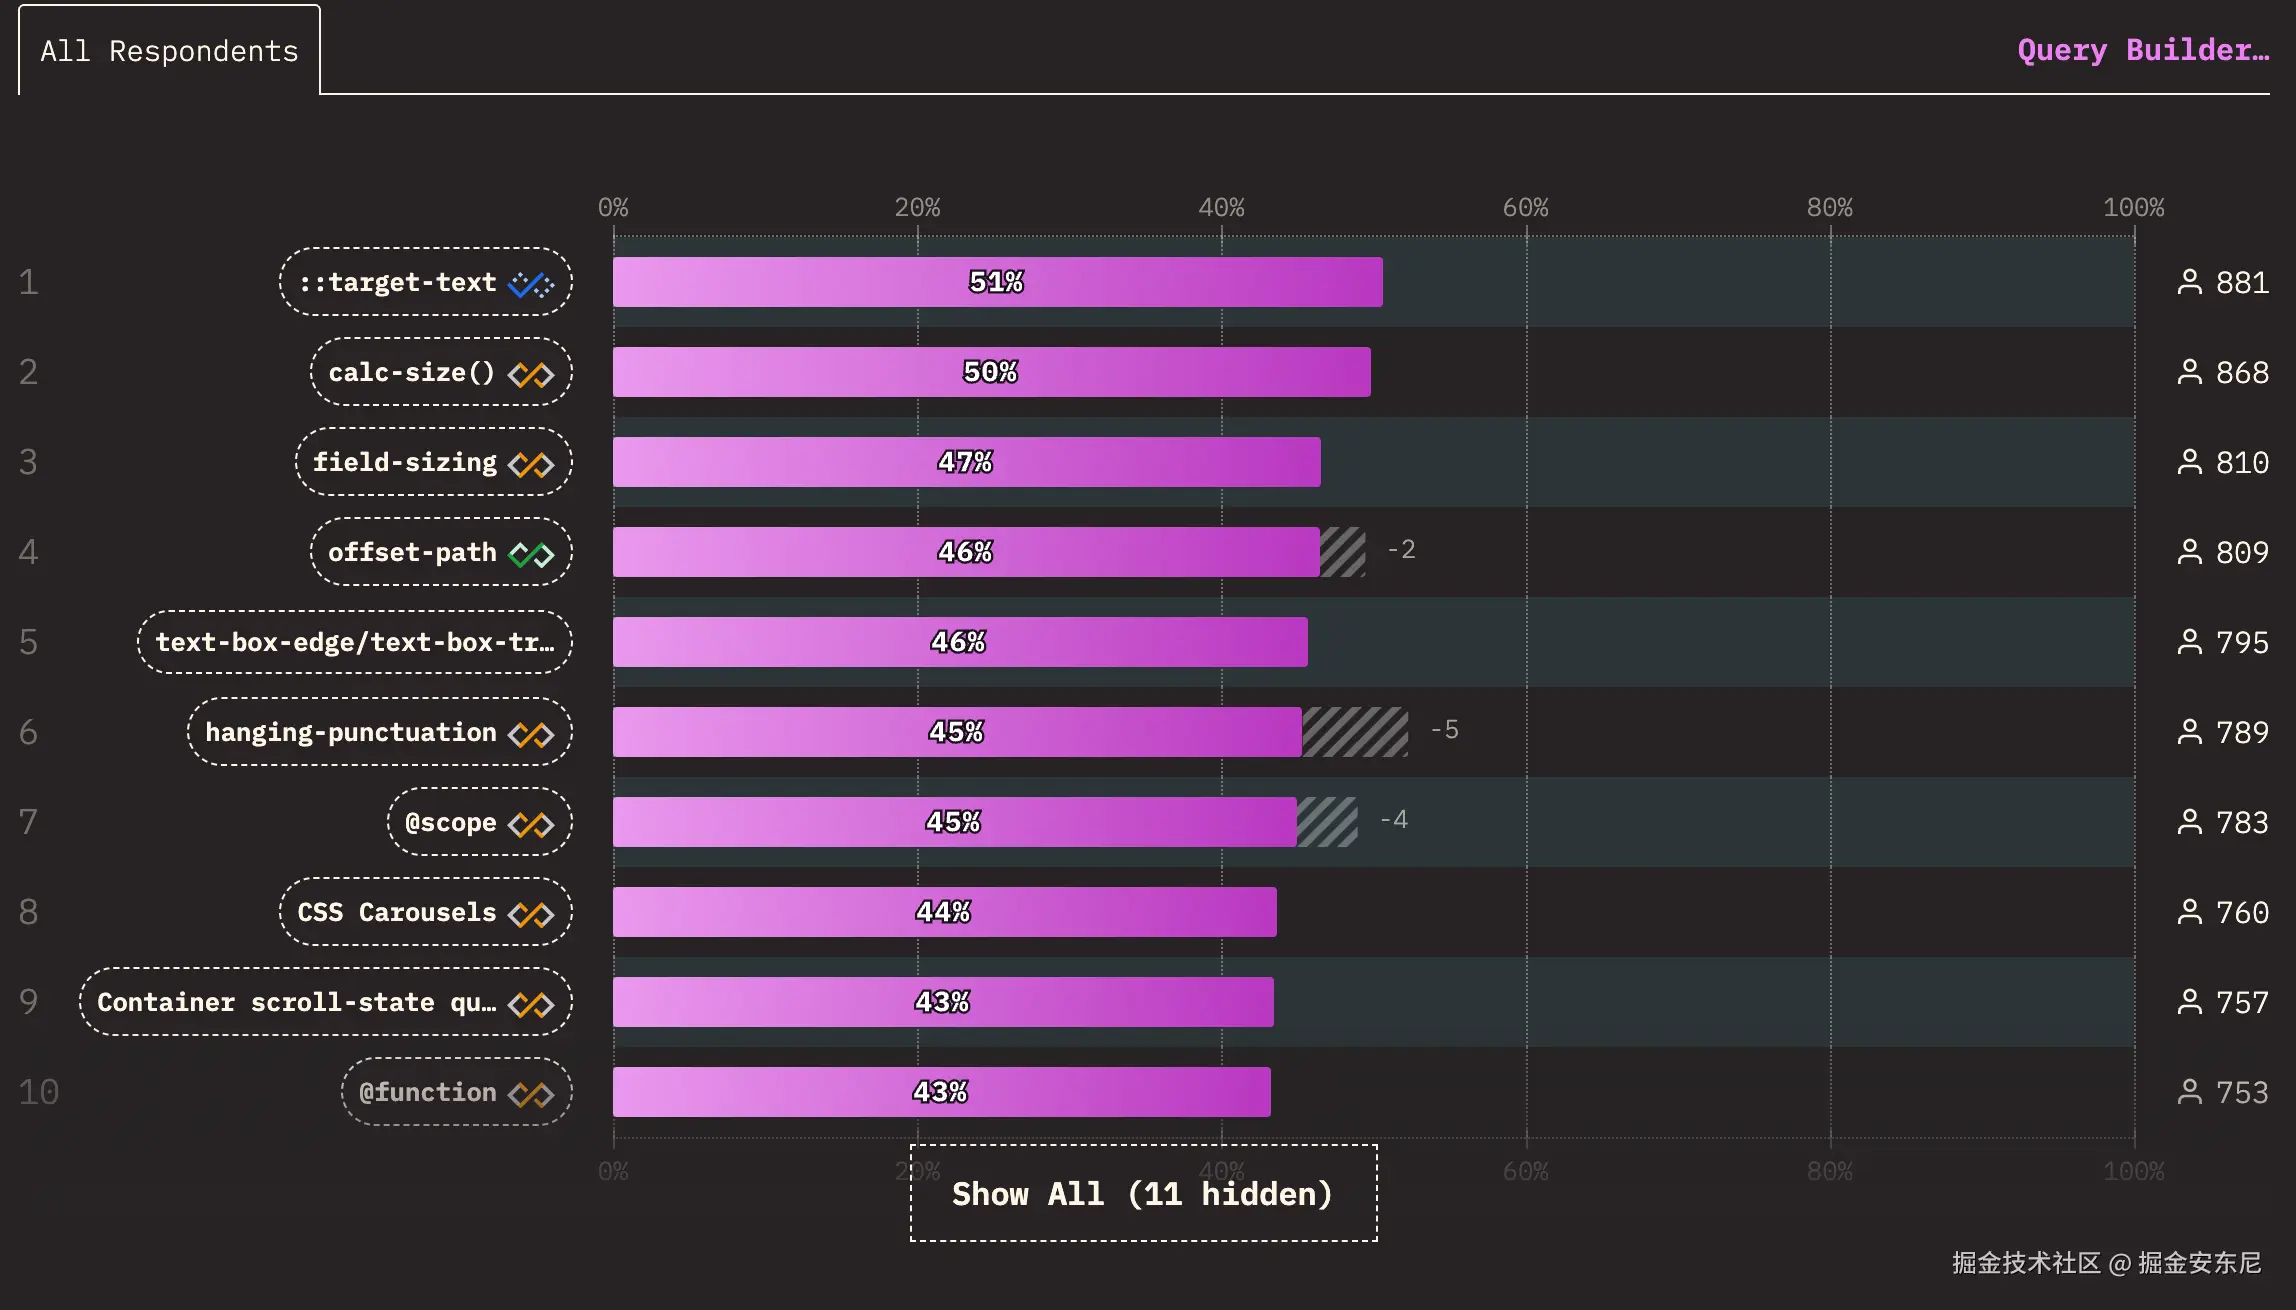Click the respondent icon next to 753
Screen dimensions: 2296x1310
[x=2189, y=1092]
